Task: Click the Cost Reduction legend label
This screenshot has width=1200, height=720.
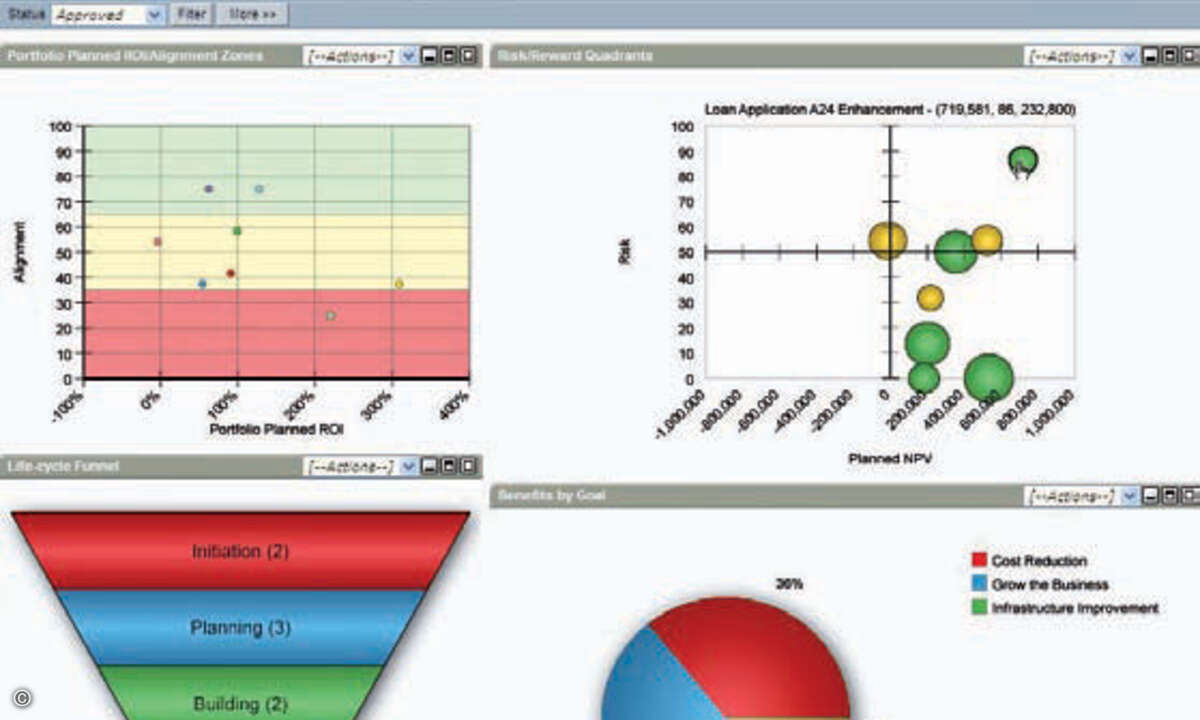Action: tap(1039, 561)
